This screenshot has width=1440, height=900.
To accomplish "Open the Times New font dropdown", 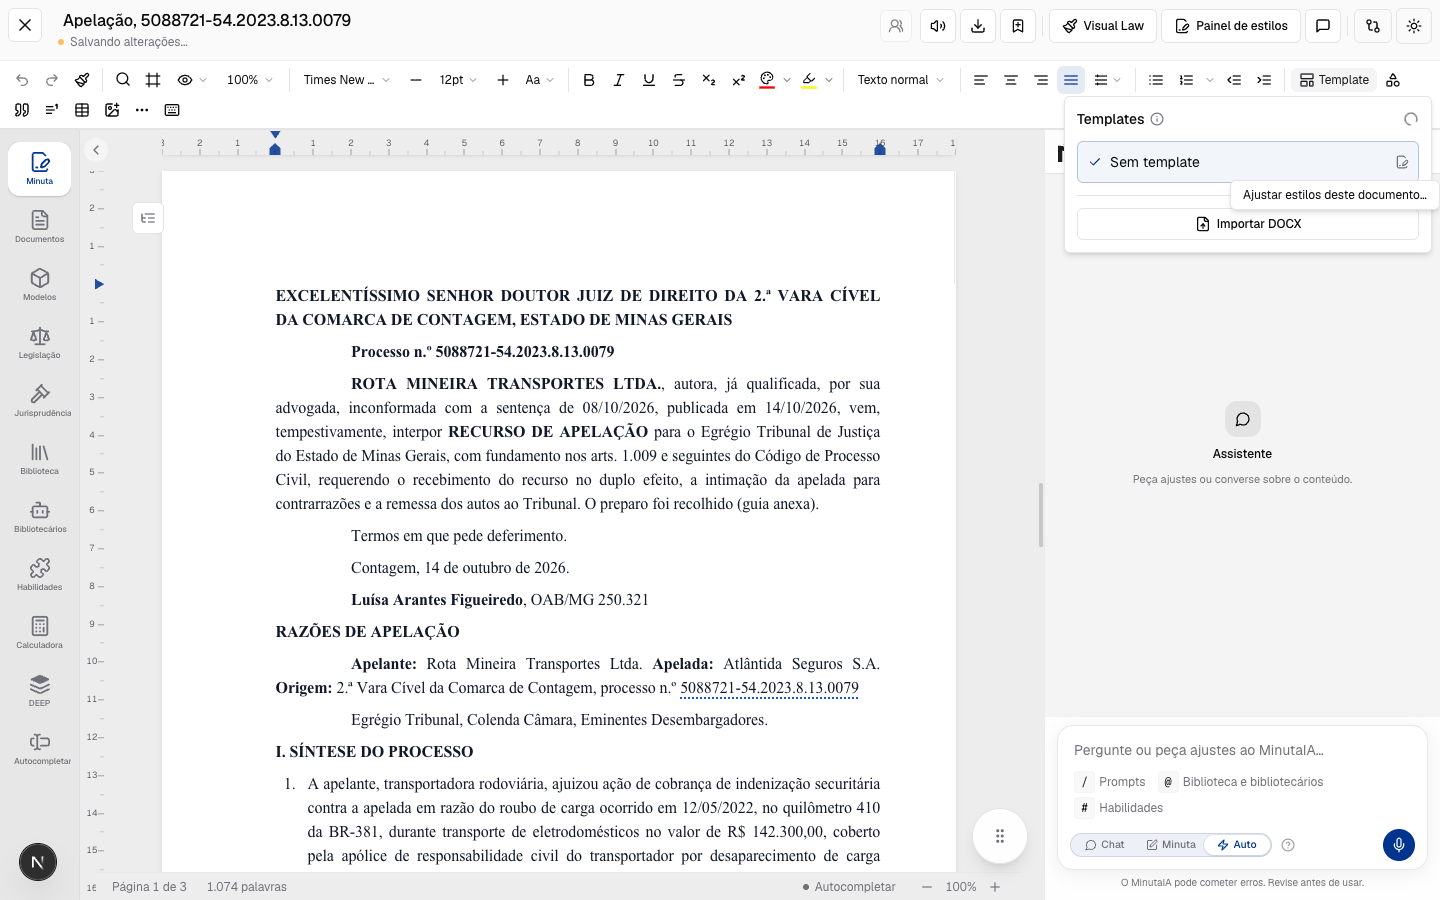I will click(x=346, y=80).
